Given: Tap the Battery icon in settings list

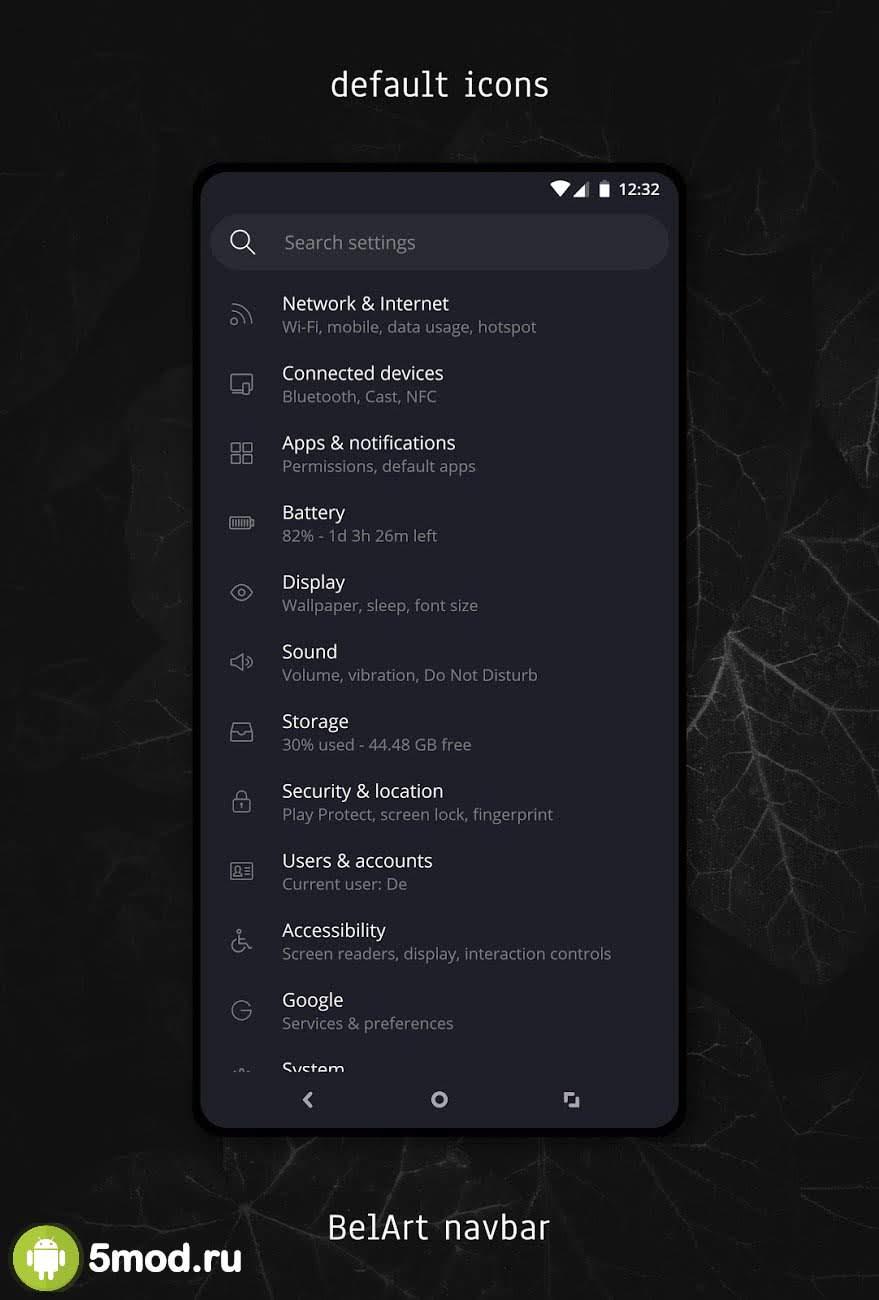Looking at the screenshot, I should coord(241,523).
